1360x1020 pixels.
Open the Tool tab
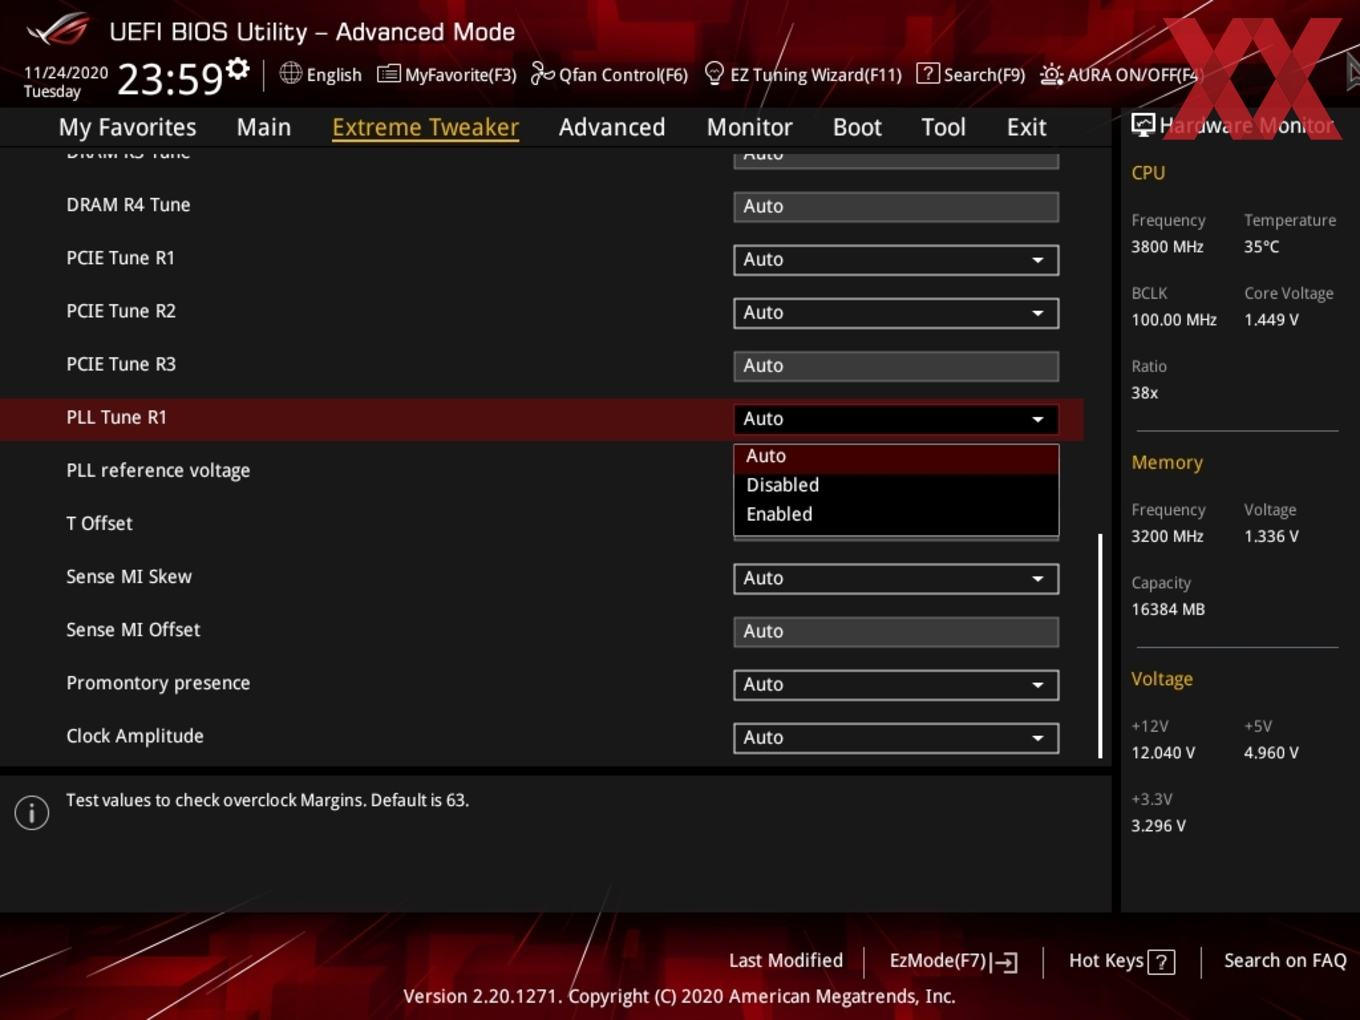coord(944,127)
